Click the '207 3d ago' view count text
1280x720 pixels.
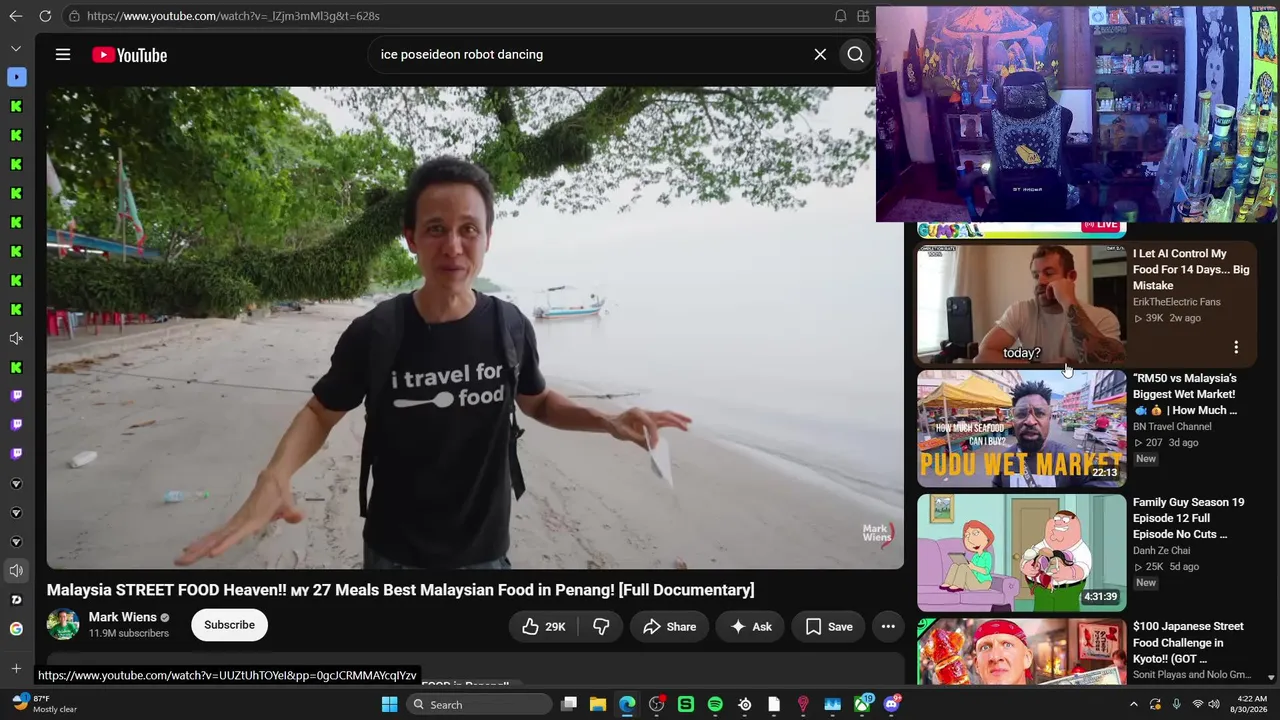pyautogui.click(x=1165, y=443)
